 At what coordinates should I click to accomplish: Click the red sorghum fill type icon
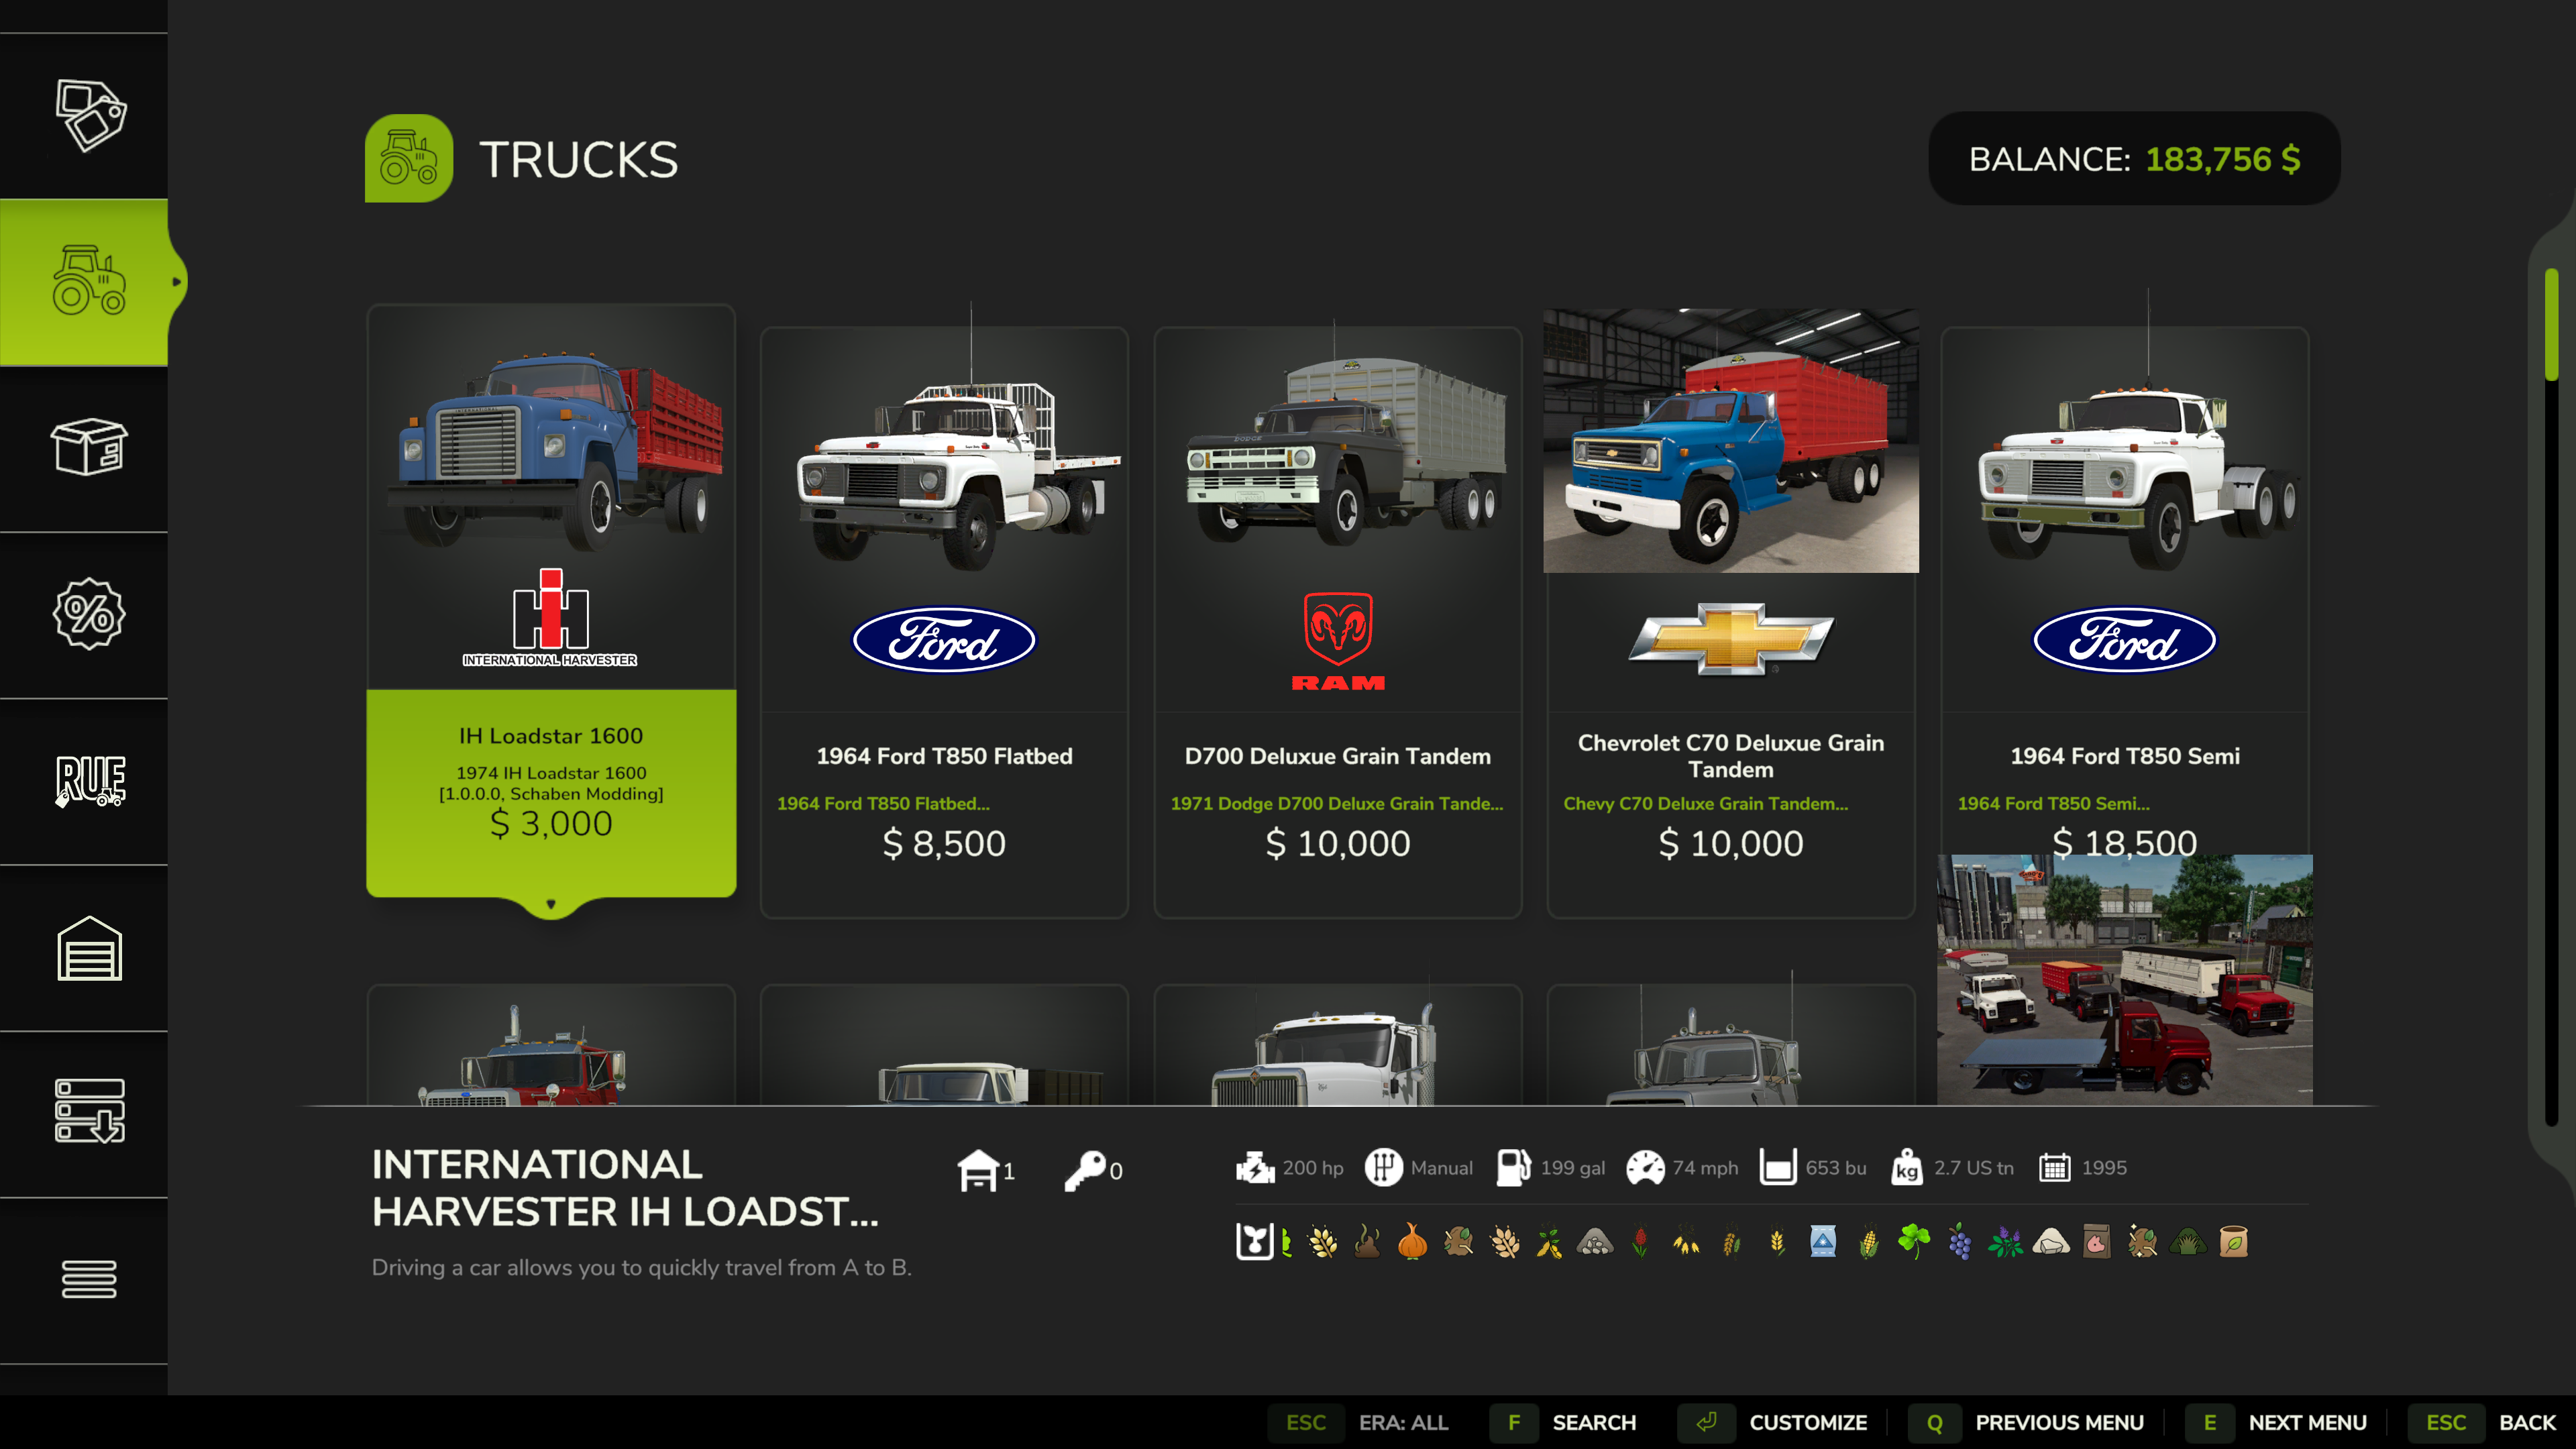tap(1640, 1242)
